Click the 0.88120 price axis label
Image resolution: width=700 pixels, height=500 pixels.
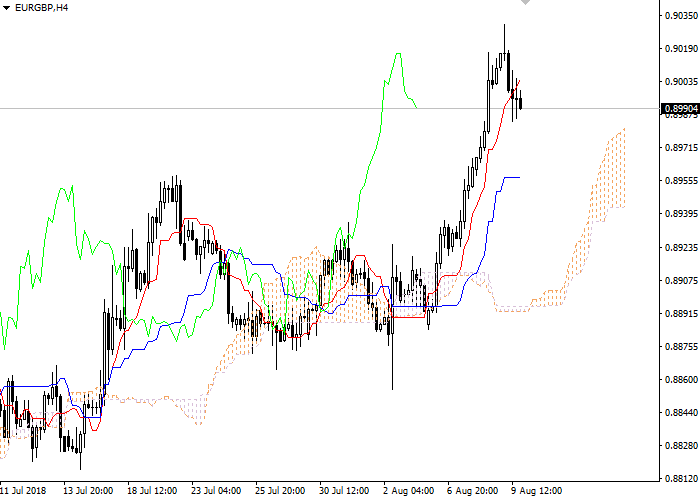coord(681,479)
